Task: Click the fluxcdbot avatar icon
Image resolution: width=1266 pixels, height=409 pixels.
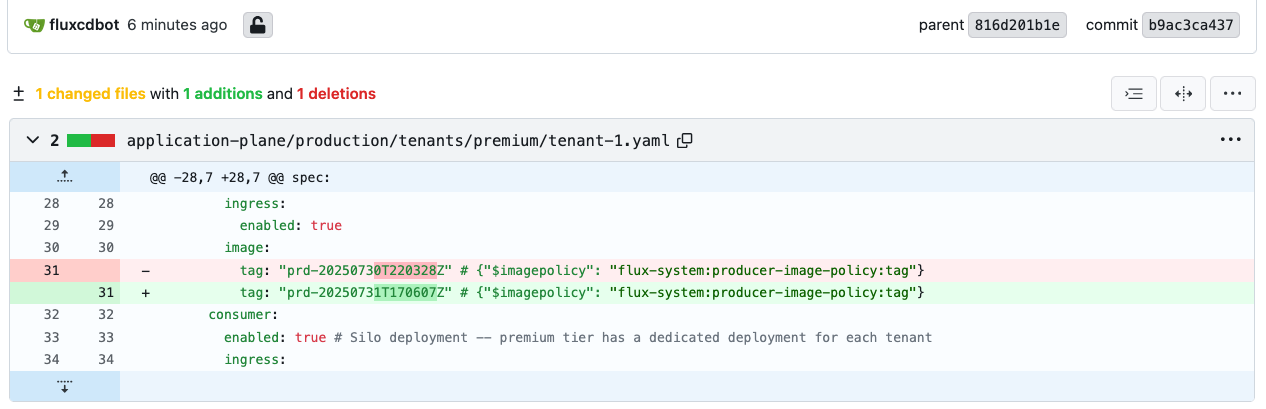Action: click(x=35, y=25)
